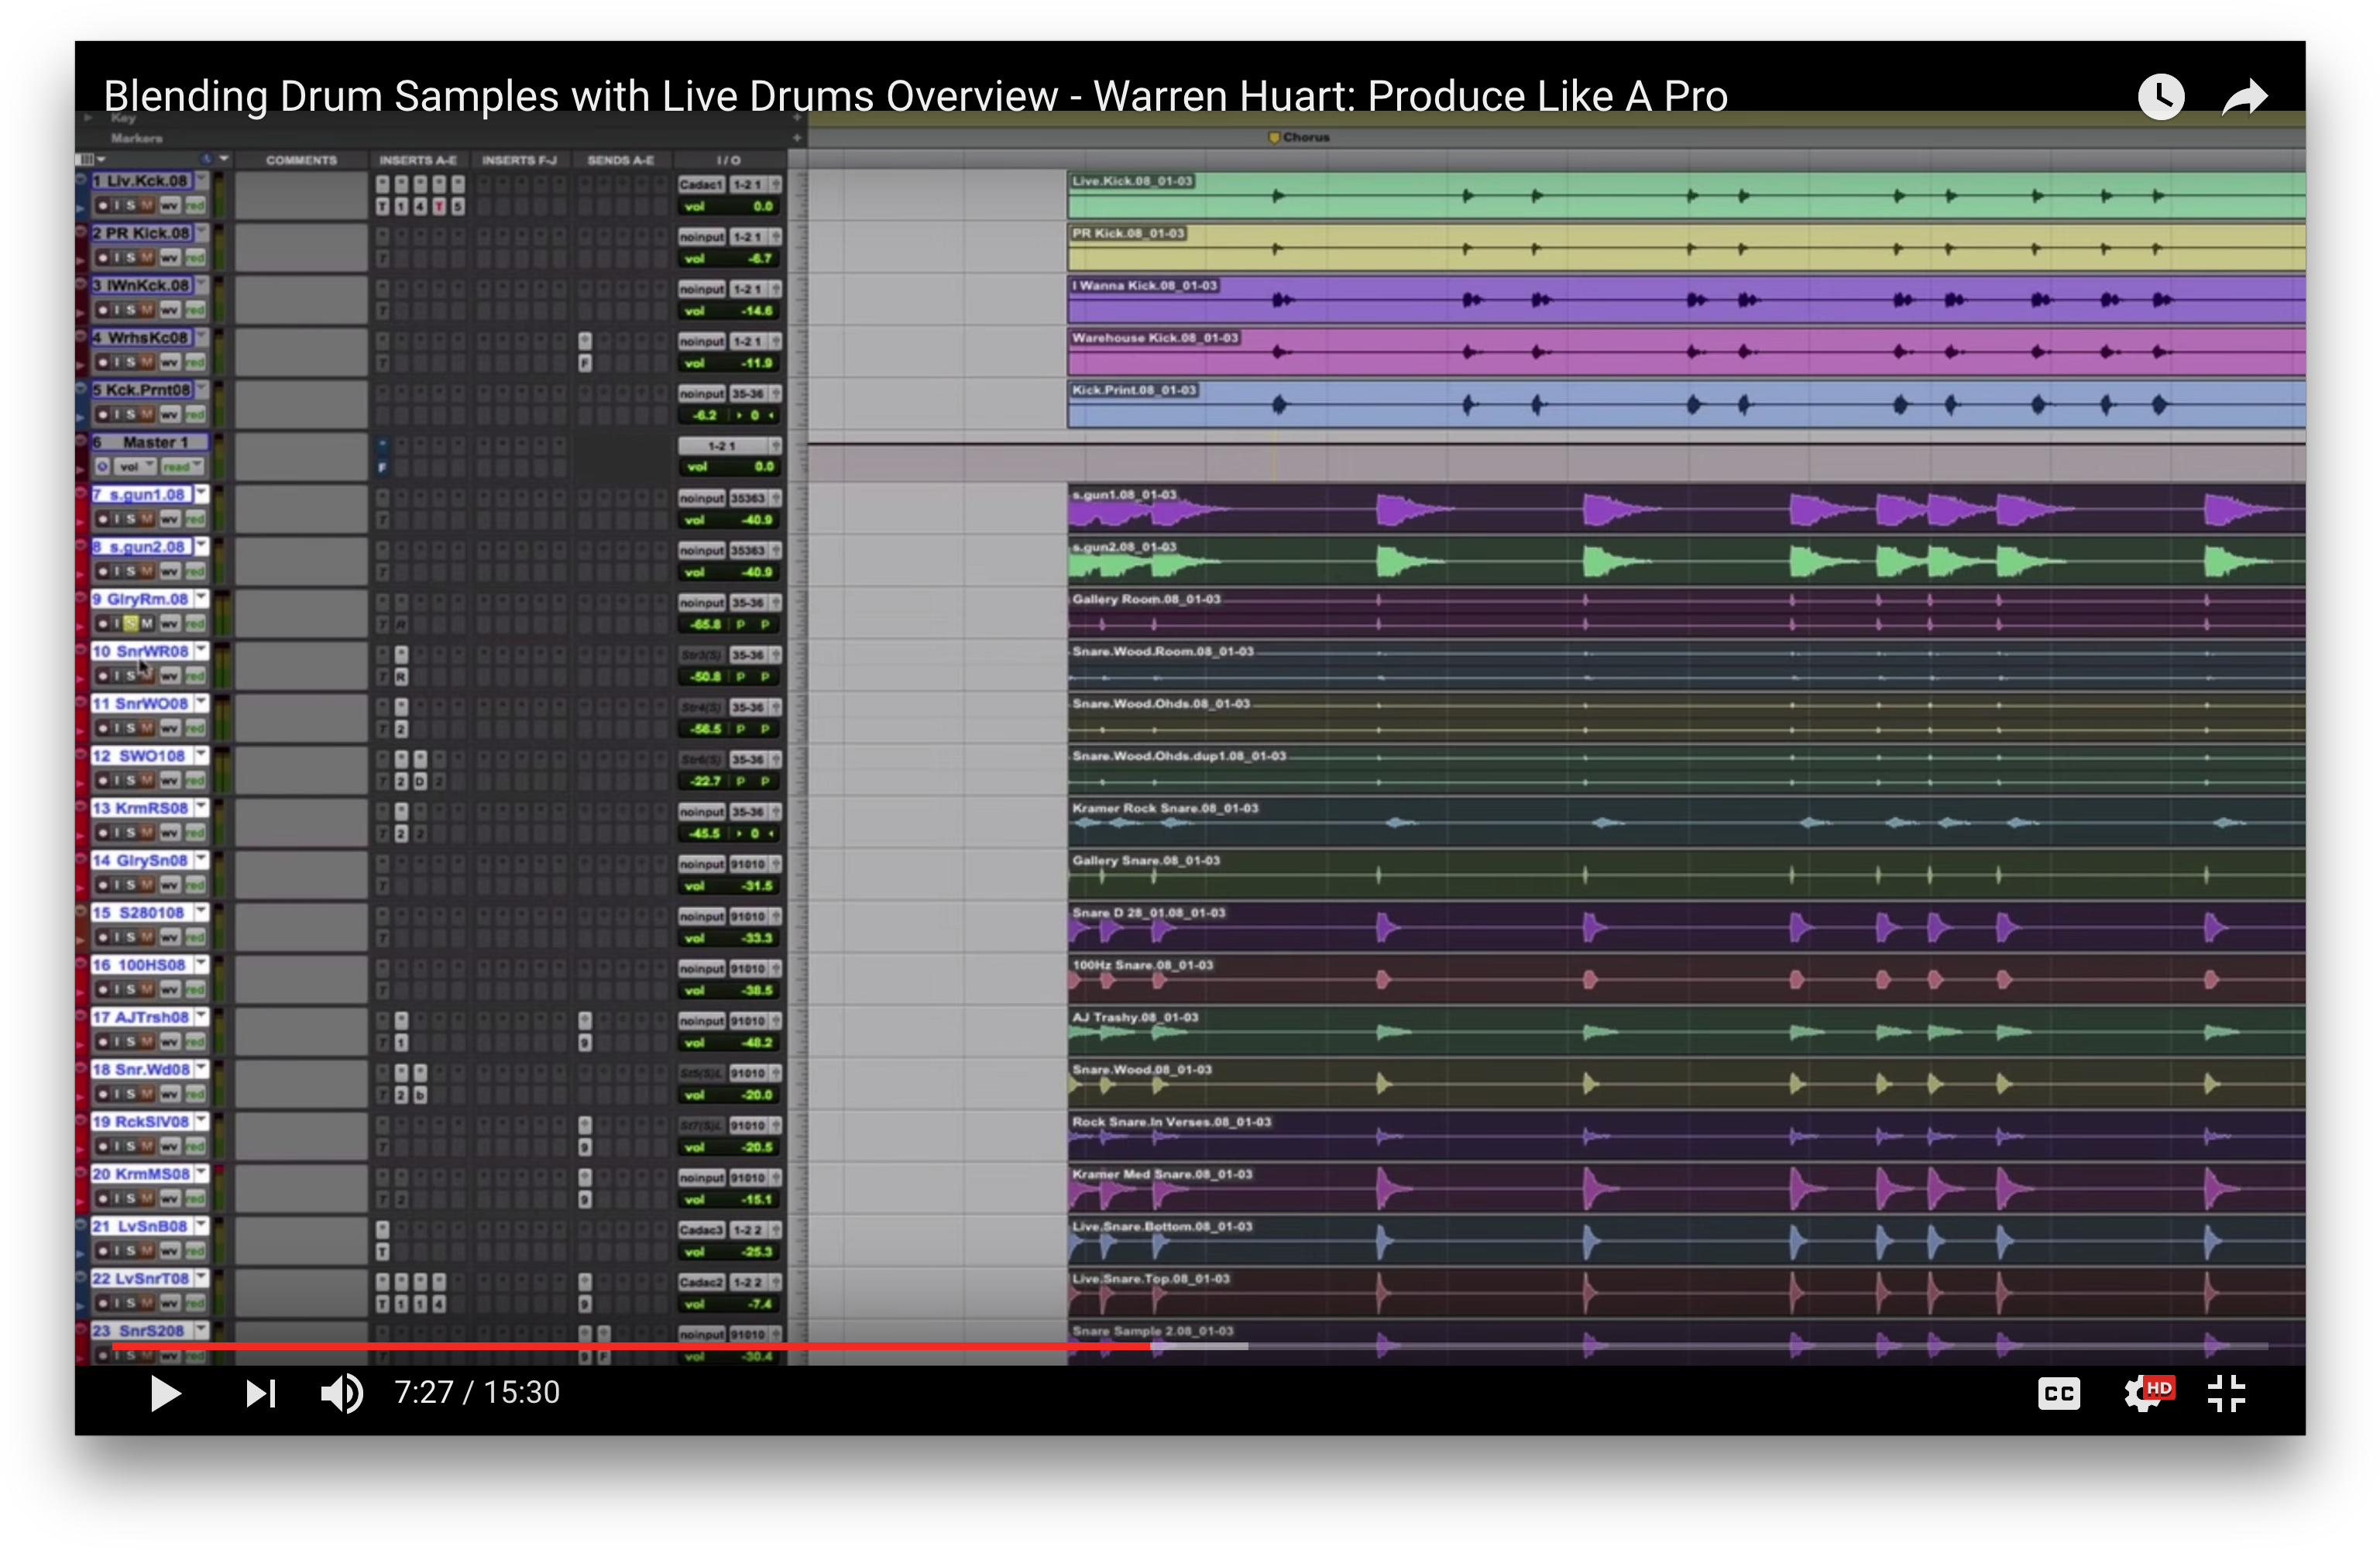Image resolution: width=2380 pixels, height=1550 pixels.
Task: Skip to the next video
Action: coord(260,1393)
